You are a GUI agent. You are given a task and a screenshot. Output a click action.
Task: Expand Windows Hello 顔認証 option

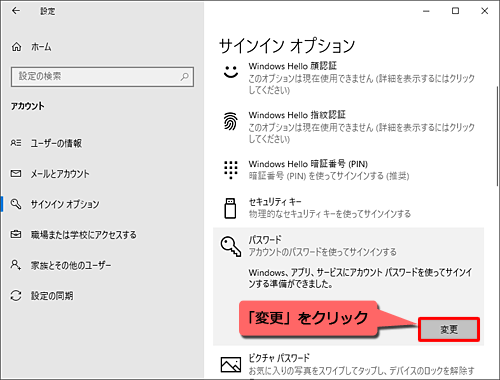point(348,78)
